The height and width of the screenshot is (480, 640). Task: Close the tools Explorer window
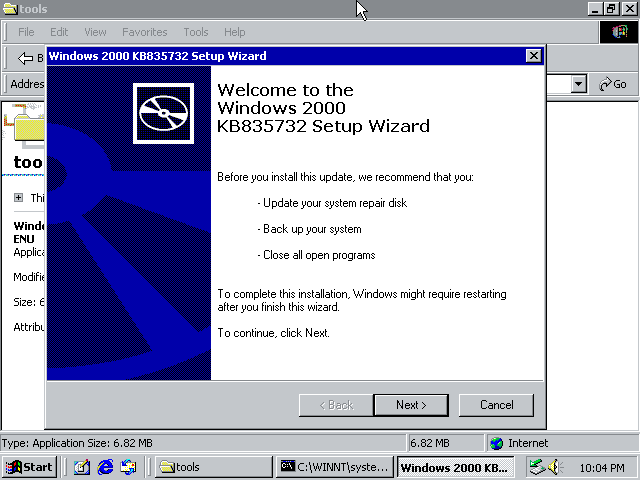tap(630, 9)
